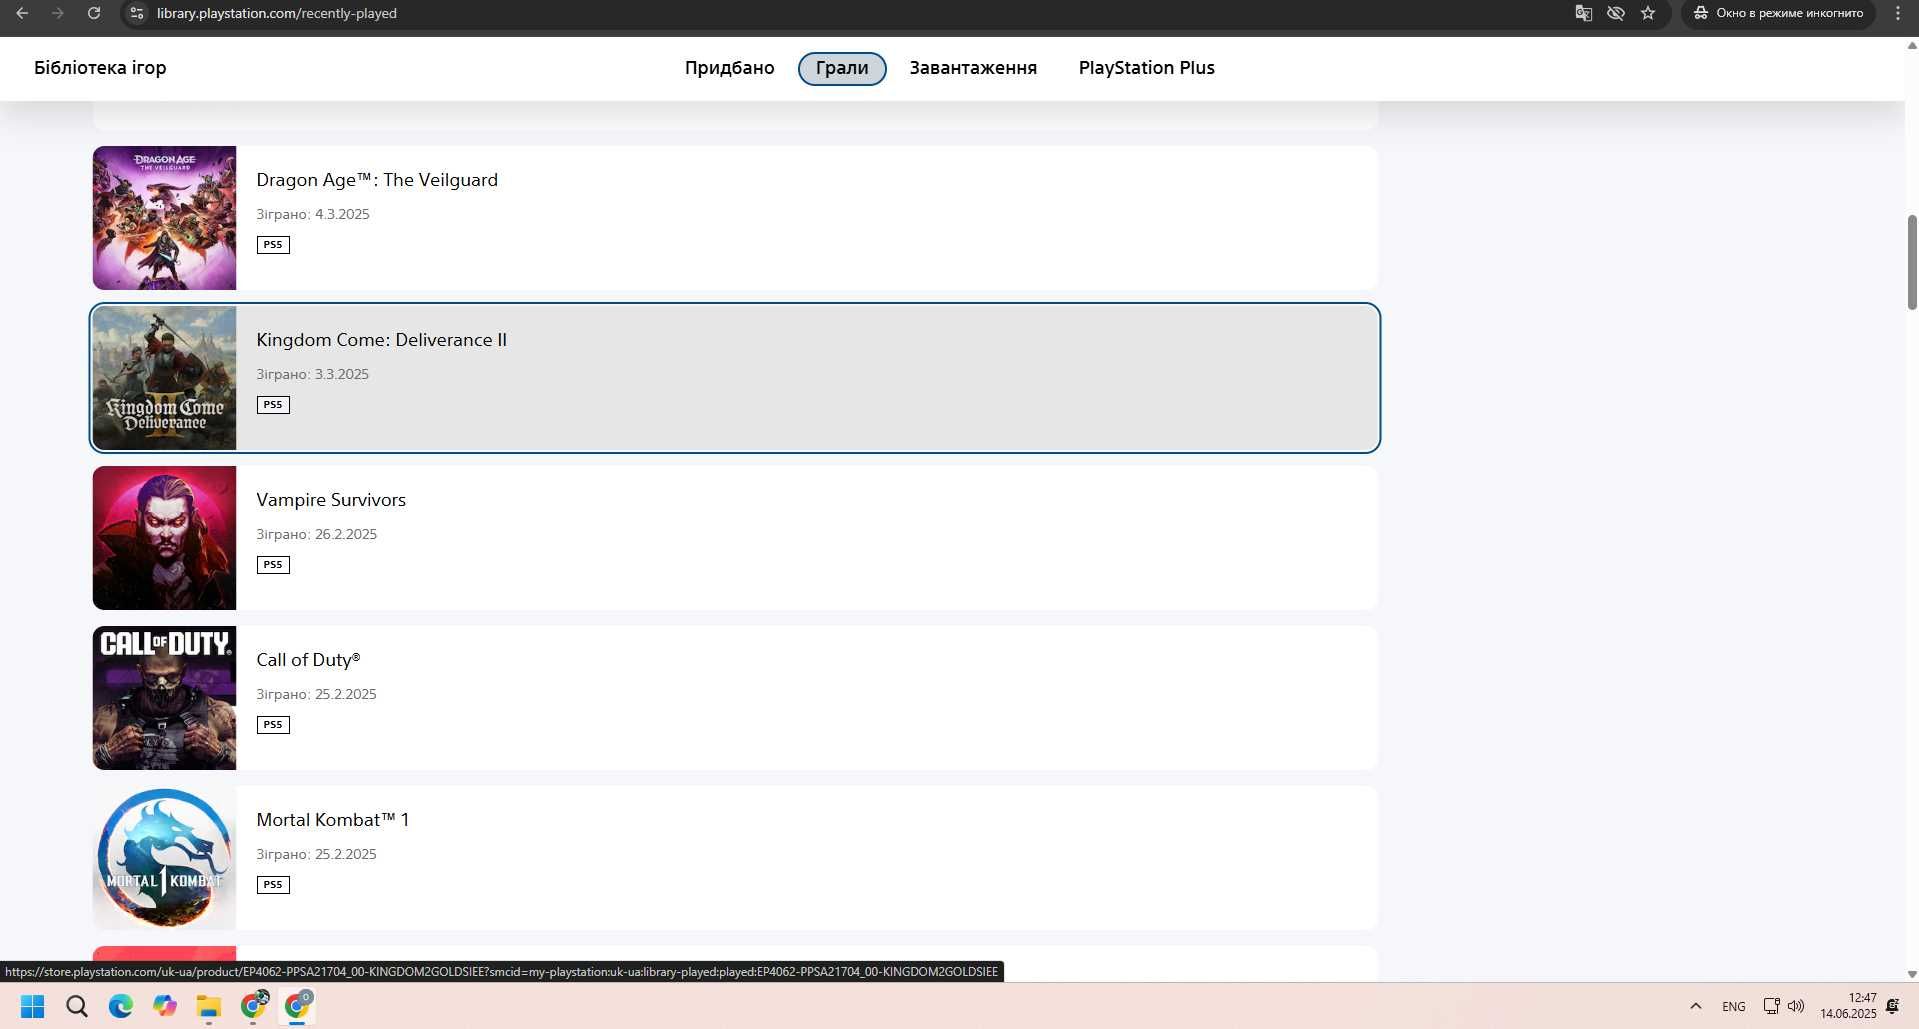This screenshot has height=1029, width=1919.
Task: Switch the ENG input language indicator
Action: (1734, 1006)
